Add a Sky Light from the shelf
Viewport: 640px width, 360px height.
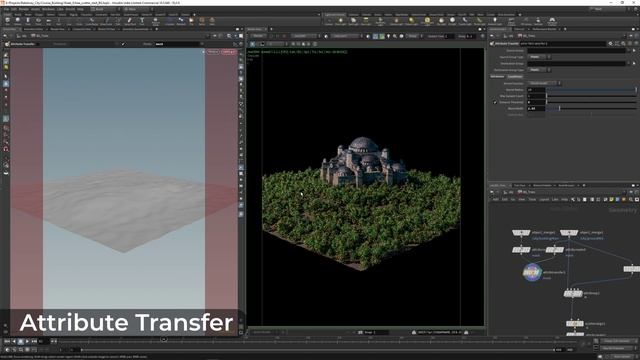click(441, 20)
